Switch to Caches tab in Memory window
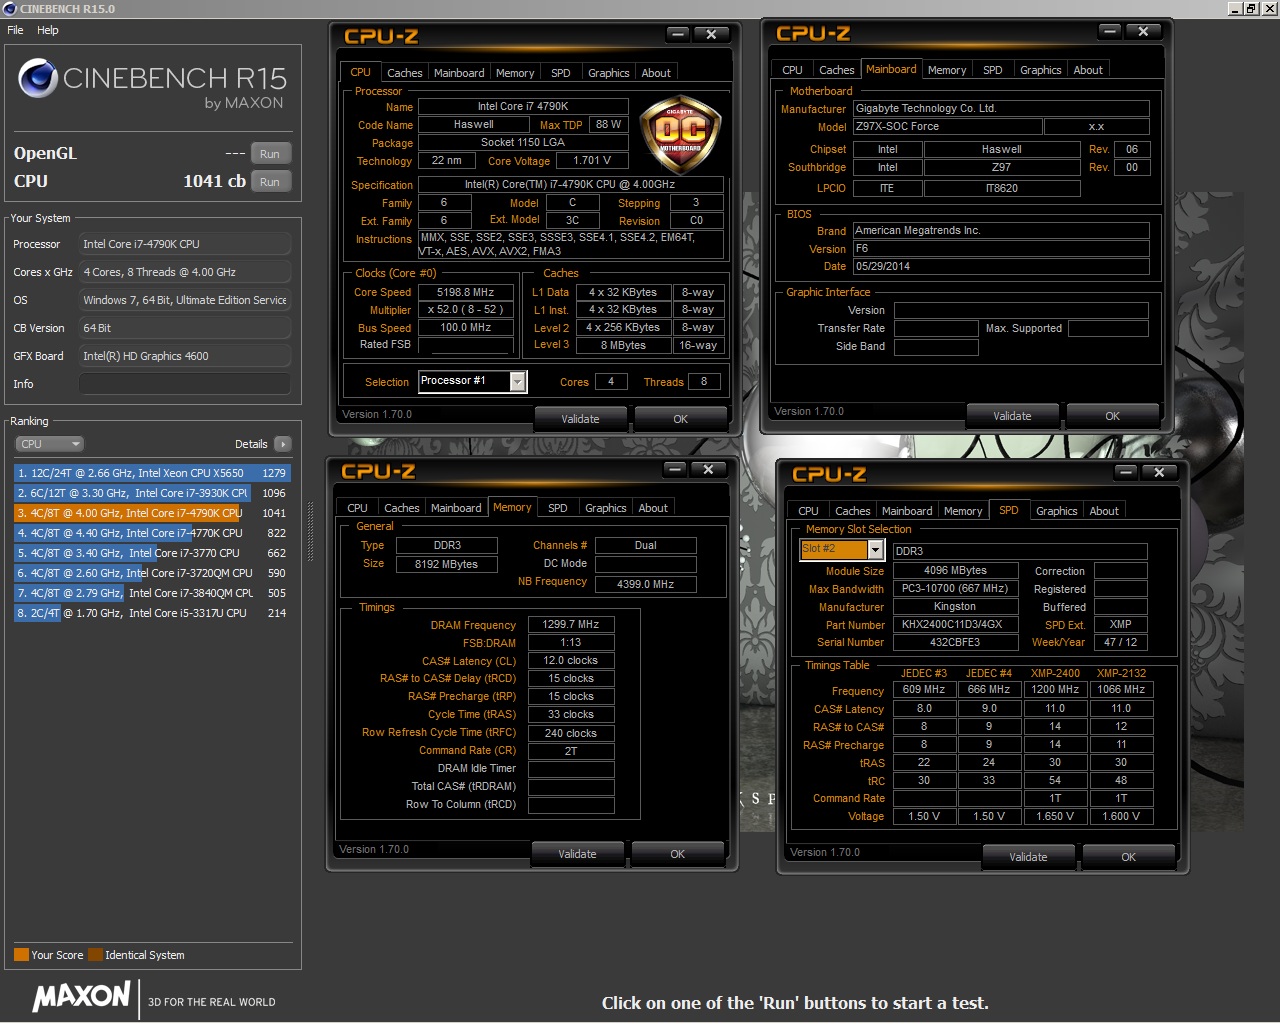This screenshot has height=1024, width=1280. pyautogui.click(x=401, y=508)
